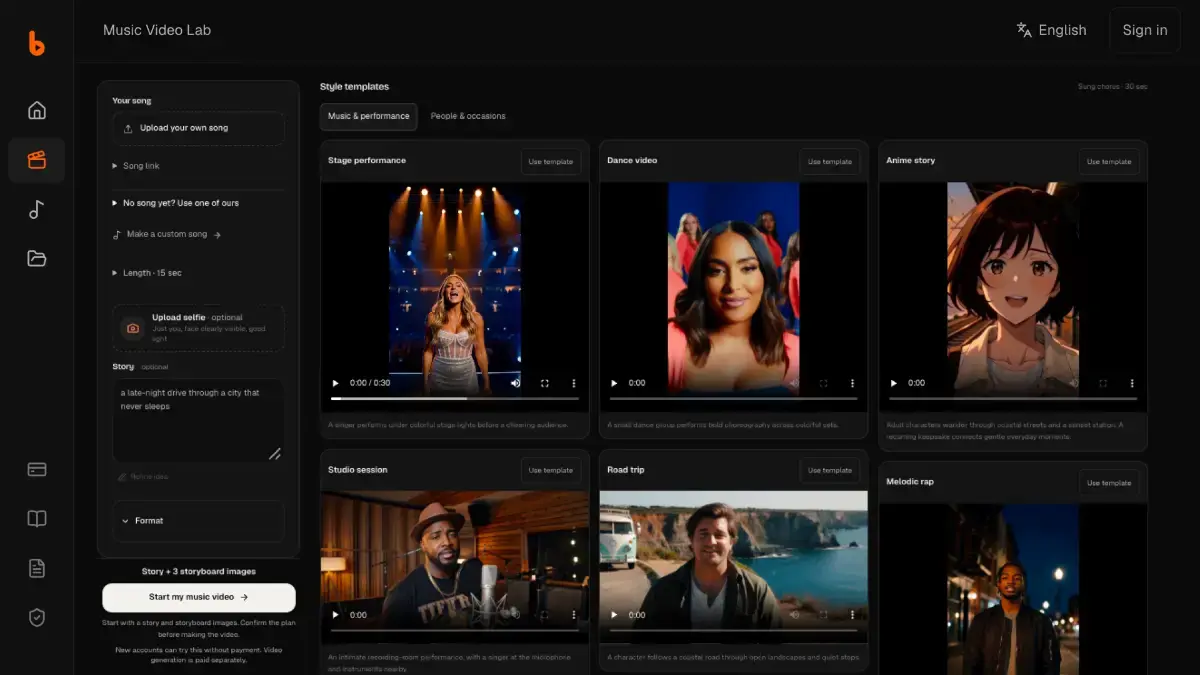Enter fullscreen on Stage performance video
Viewport: 1200px width, 675px height.
[x=545, y=383]
